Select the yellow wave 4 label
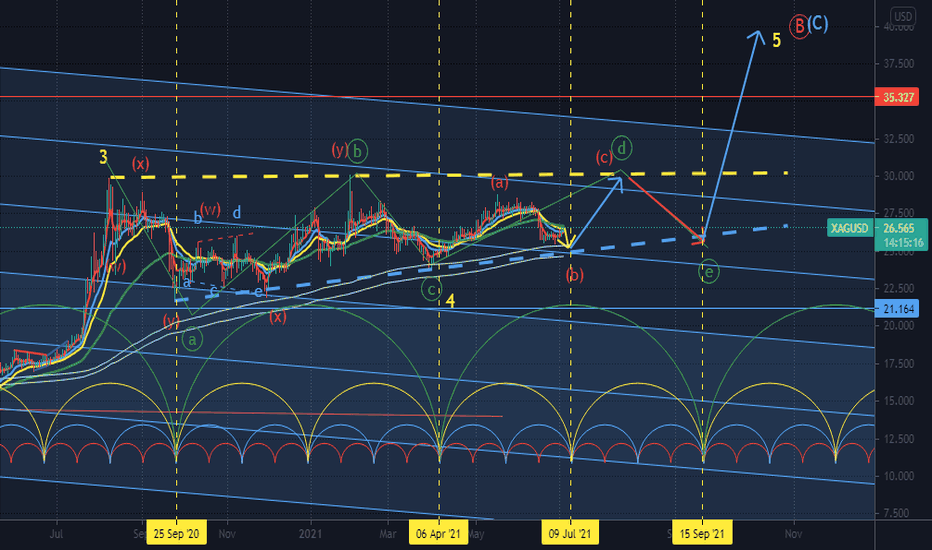This screenshot has width=932, height=550. point(450,301)
